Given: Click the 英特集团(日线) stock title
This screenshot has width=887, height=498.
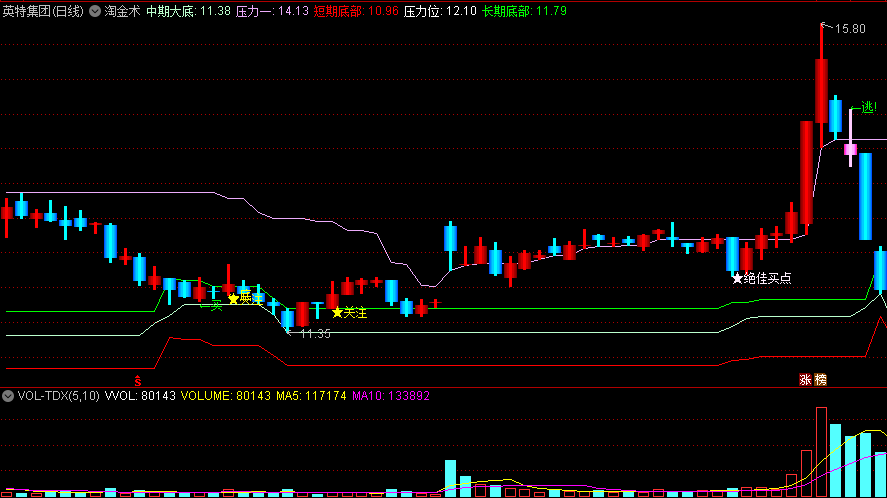Looking at the screenshot, I should coord(44,11).
